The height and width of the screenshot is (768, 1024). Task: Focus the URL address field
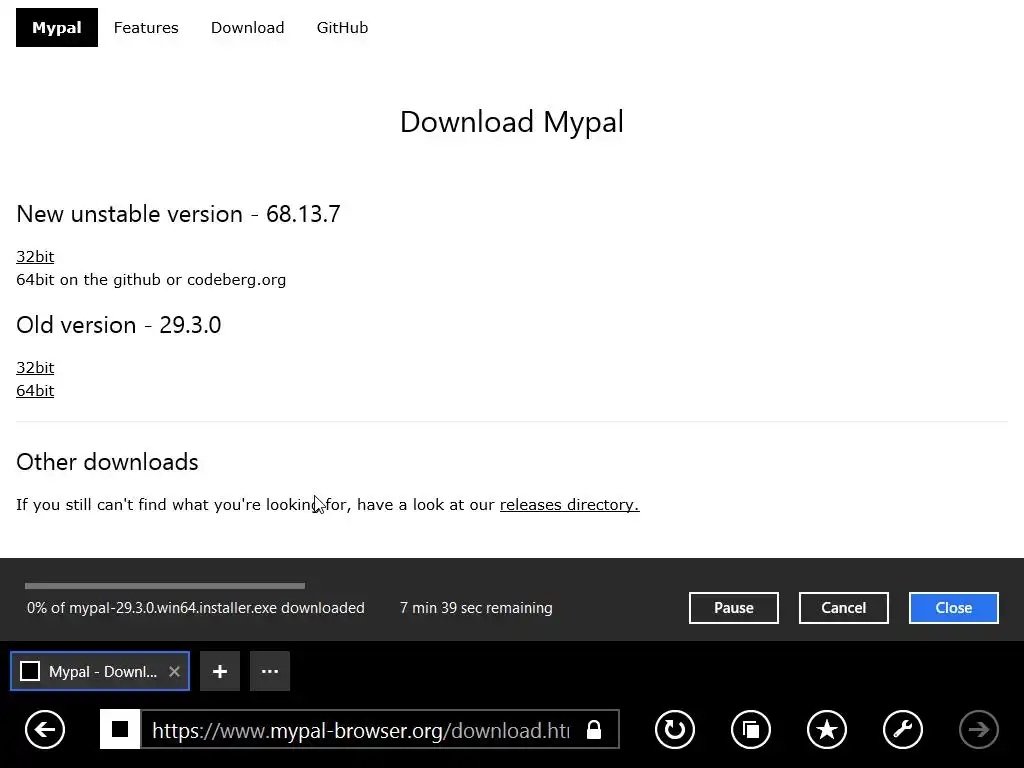point(361,729)
